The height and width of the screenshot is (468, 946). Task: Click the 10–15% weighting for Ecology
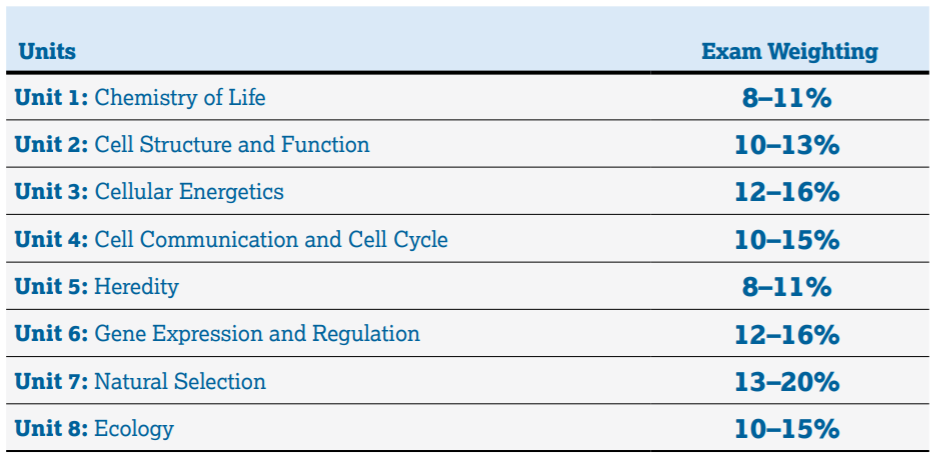787,429
